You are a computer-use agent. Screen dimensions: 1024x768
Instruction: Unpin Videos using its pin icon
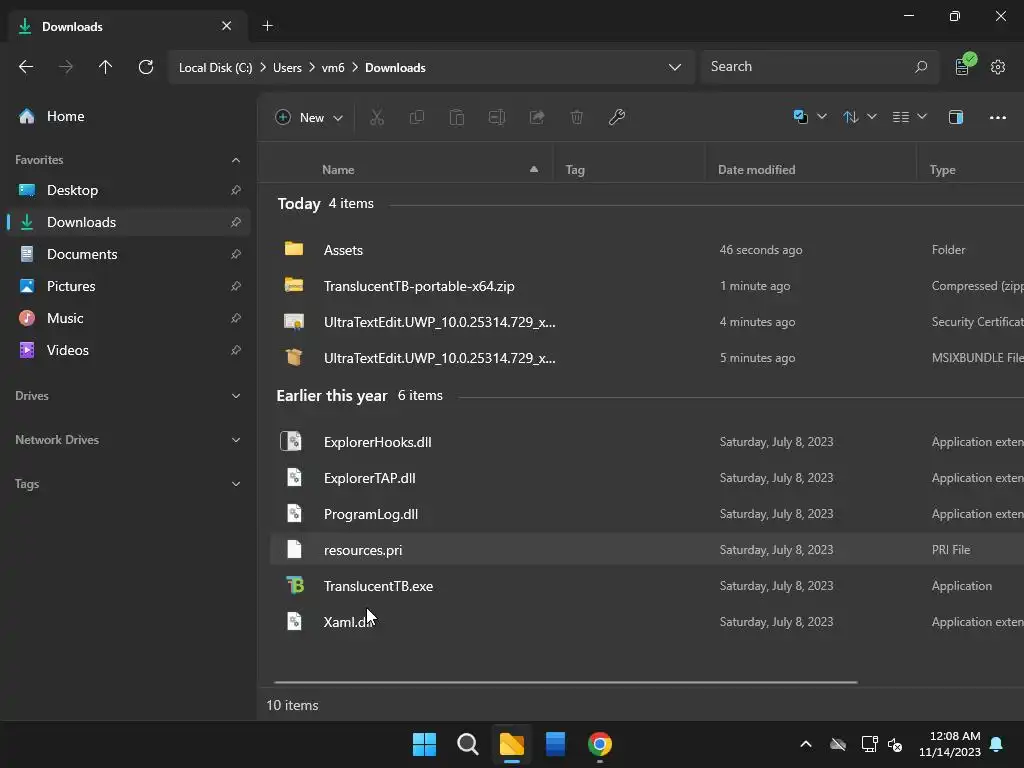tap(236, 350)
